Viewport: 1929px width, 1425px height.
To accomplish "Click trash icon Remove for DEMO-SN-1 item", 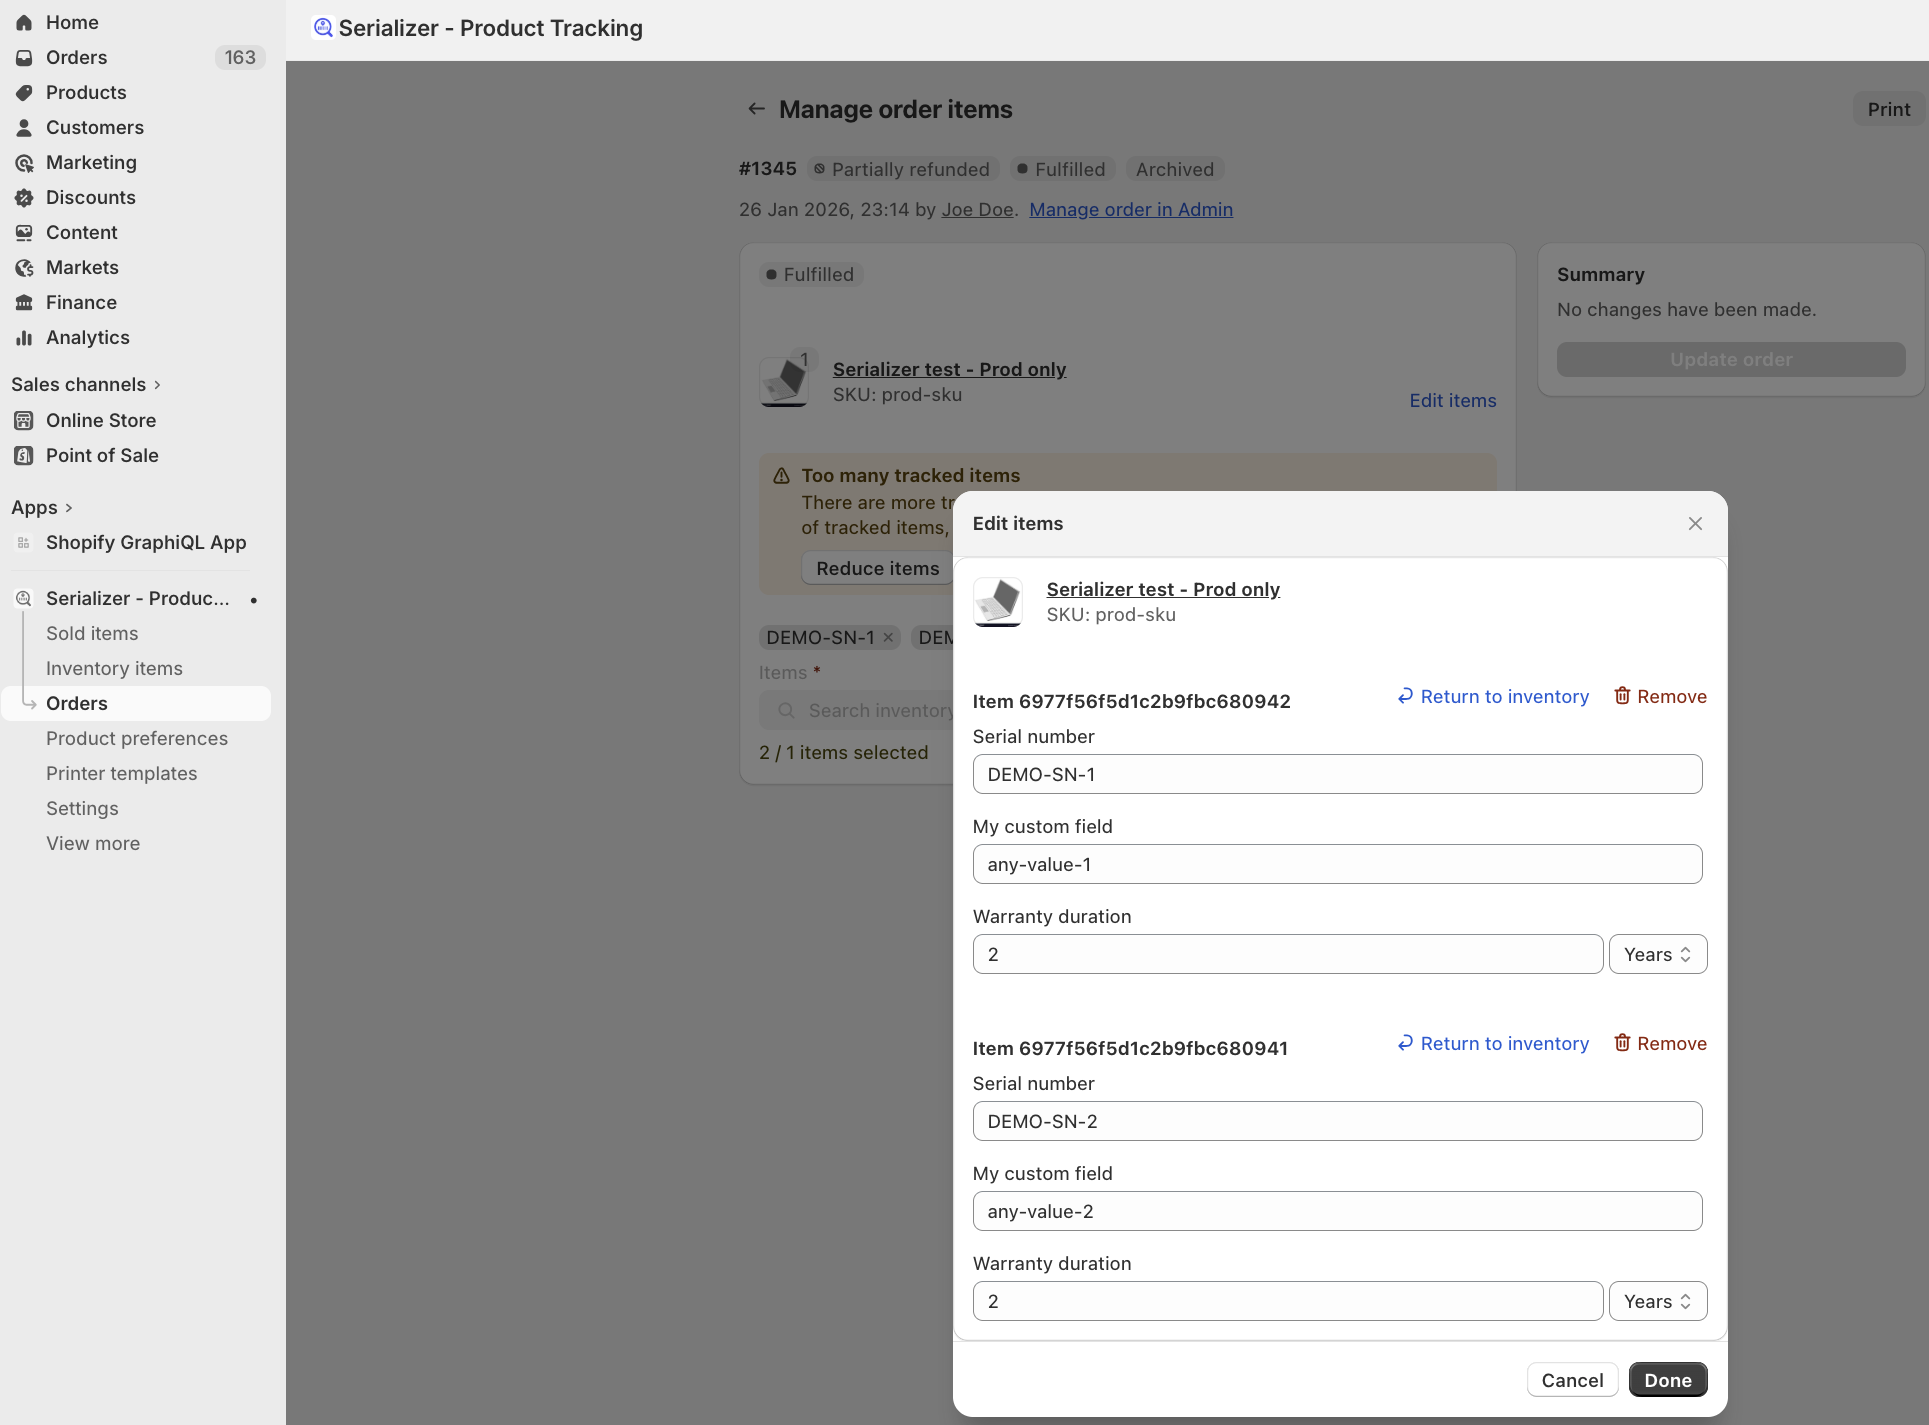I will pos(1622,696).
